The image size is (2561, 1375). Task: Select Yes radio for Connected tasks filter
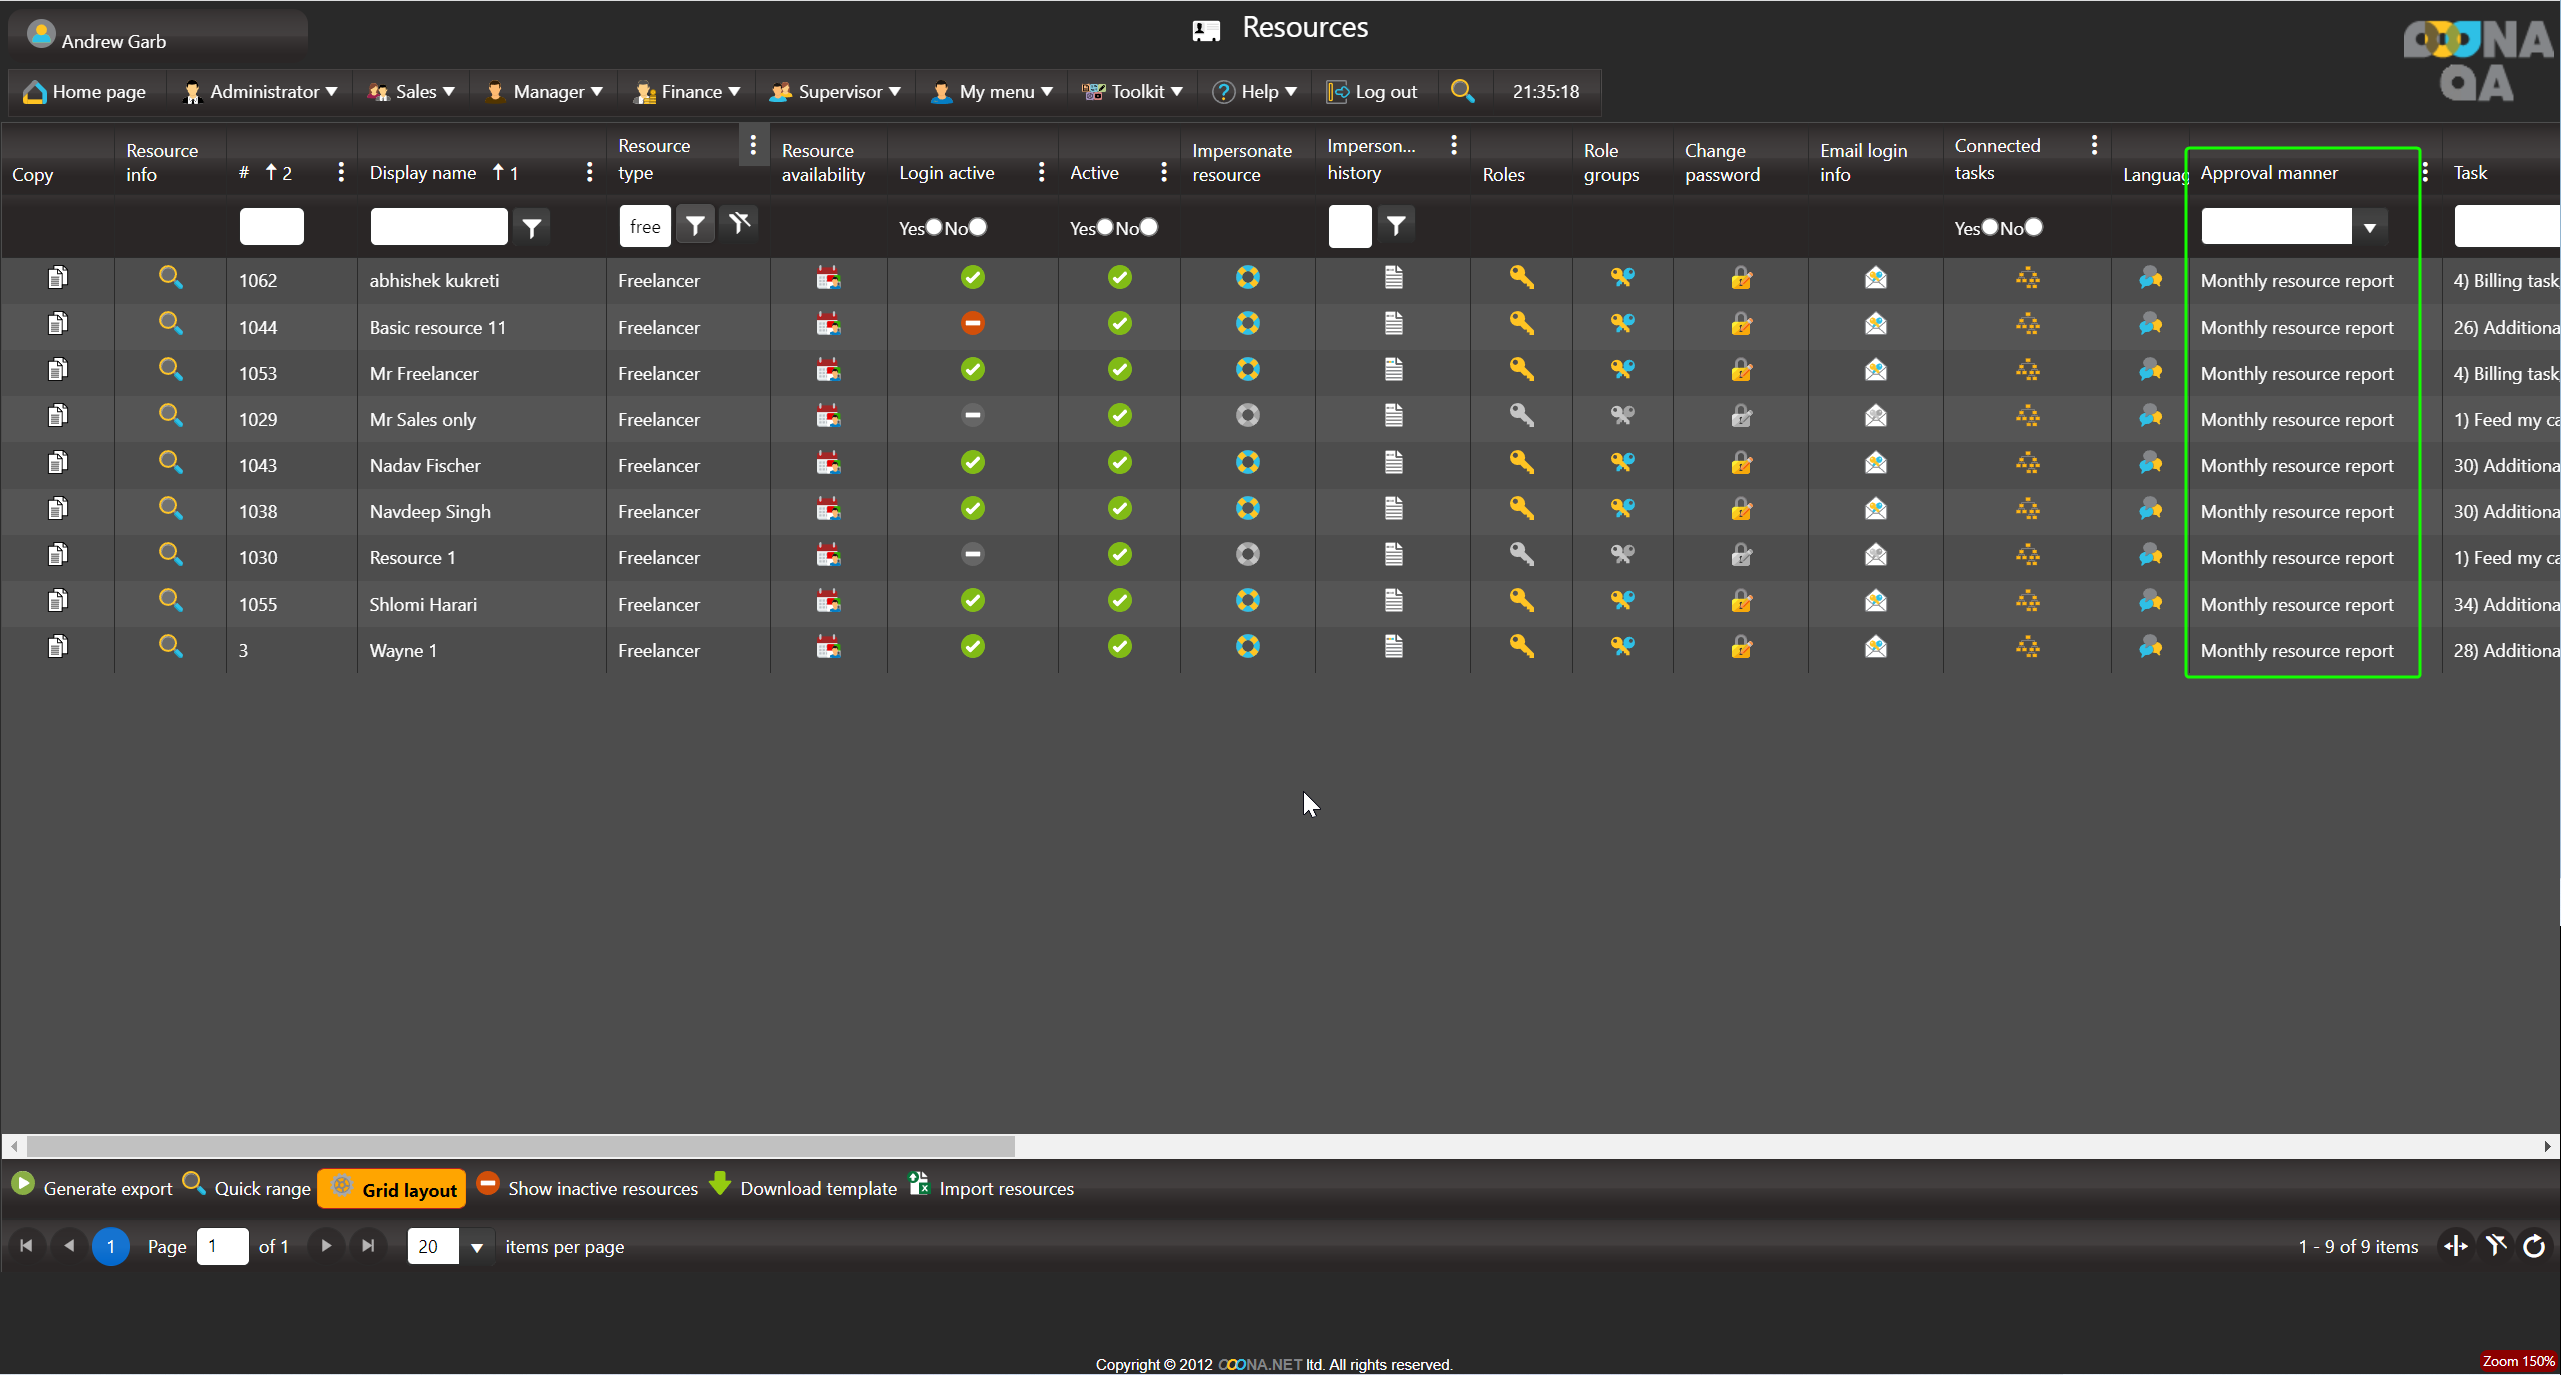tap(1990, 227)
